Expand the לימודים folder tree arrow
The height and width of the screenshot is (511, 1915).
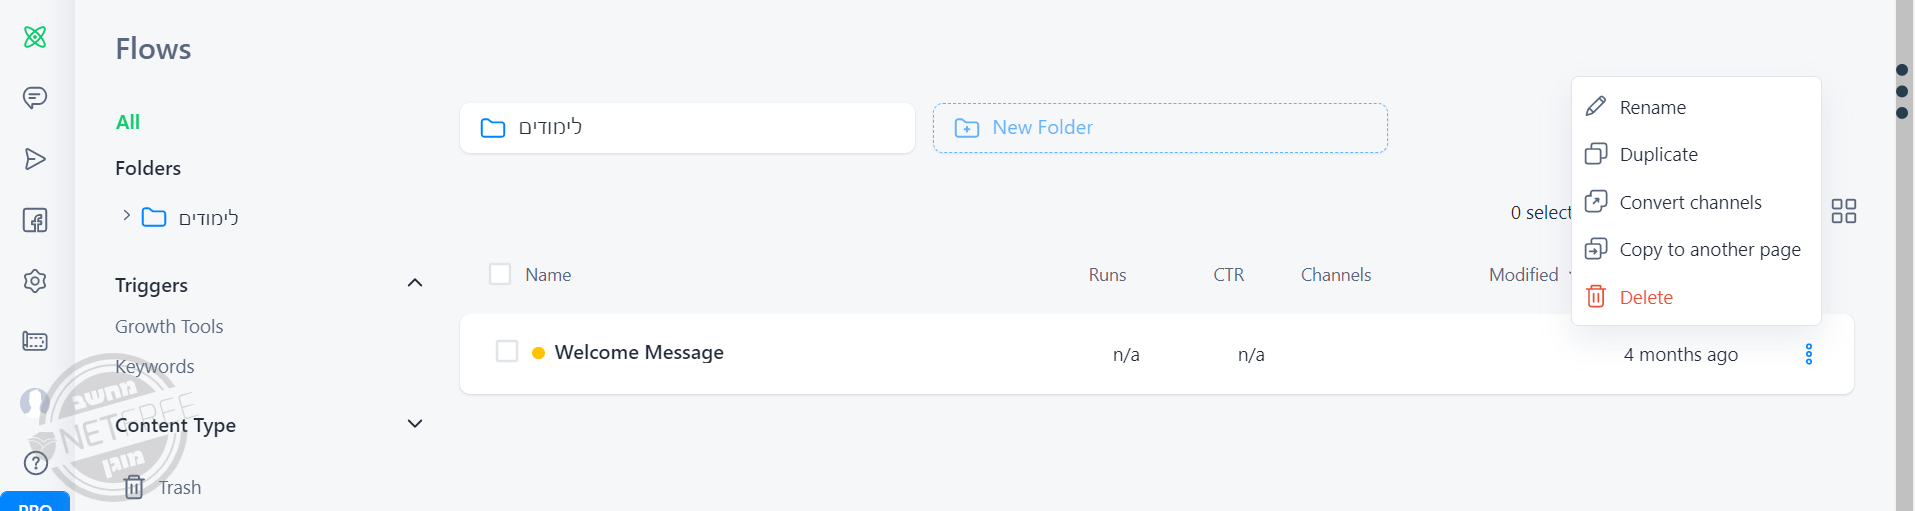[x=126, y=215]
